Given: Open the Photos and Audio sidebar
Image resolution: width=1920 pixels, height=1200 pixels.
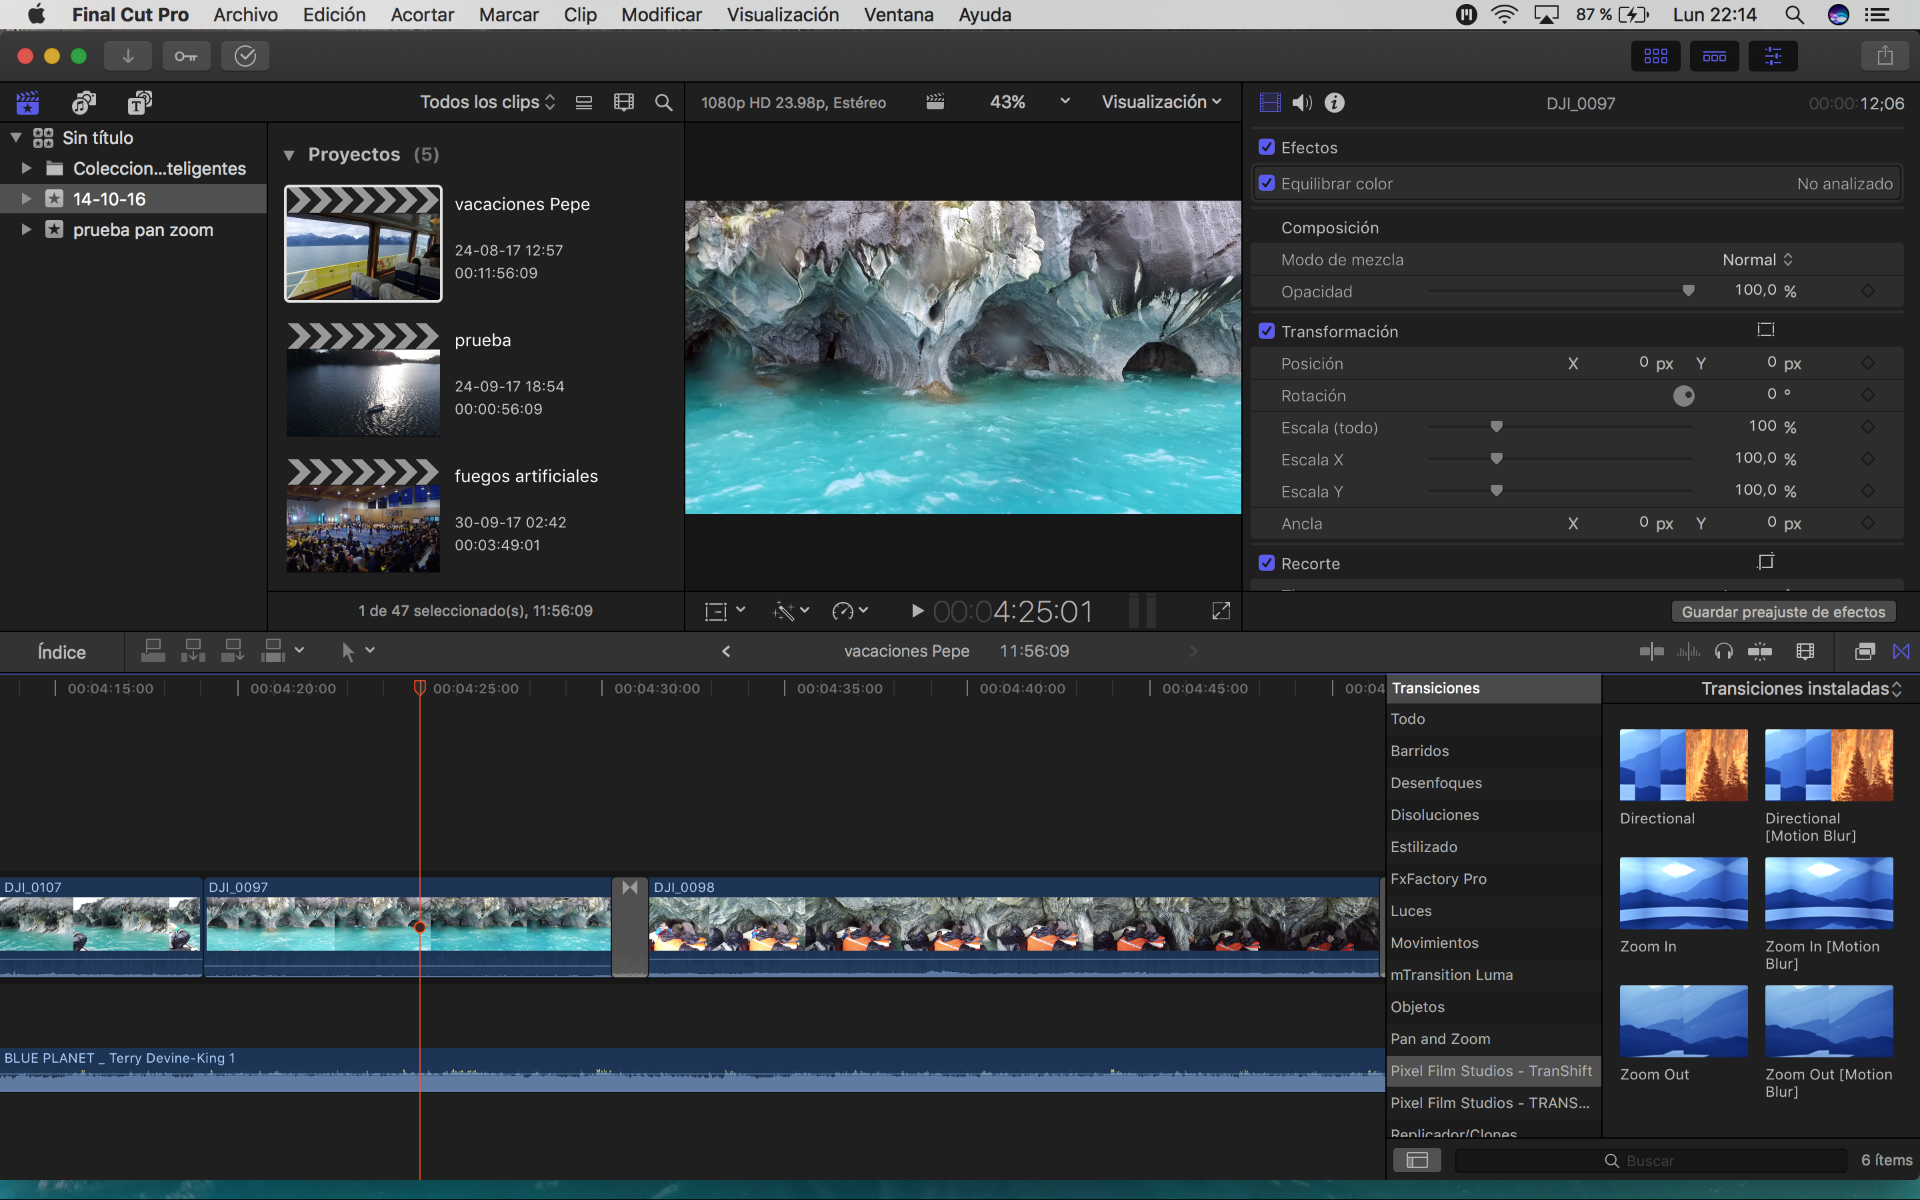Looking at the screenshot, I should coord(84,102).
